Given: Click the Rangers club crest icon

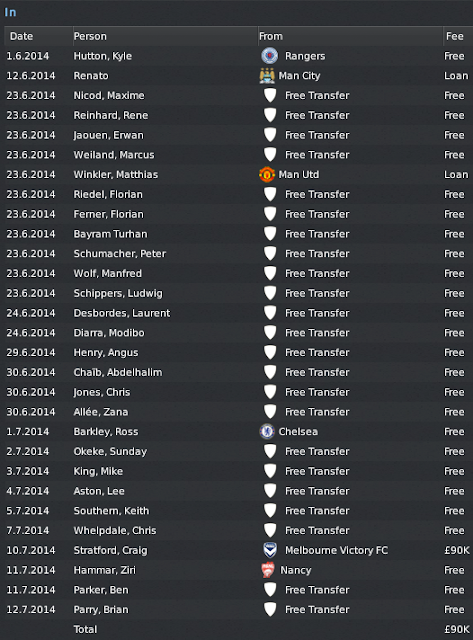Looking at the screenshot, I should tap(269, 56).
